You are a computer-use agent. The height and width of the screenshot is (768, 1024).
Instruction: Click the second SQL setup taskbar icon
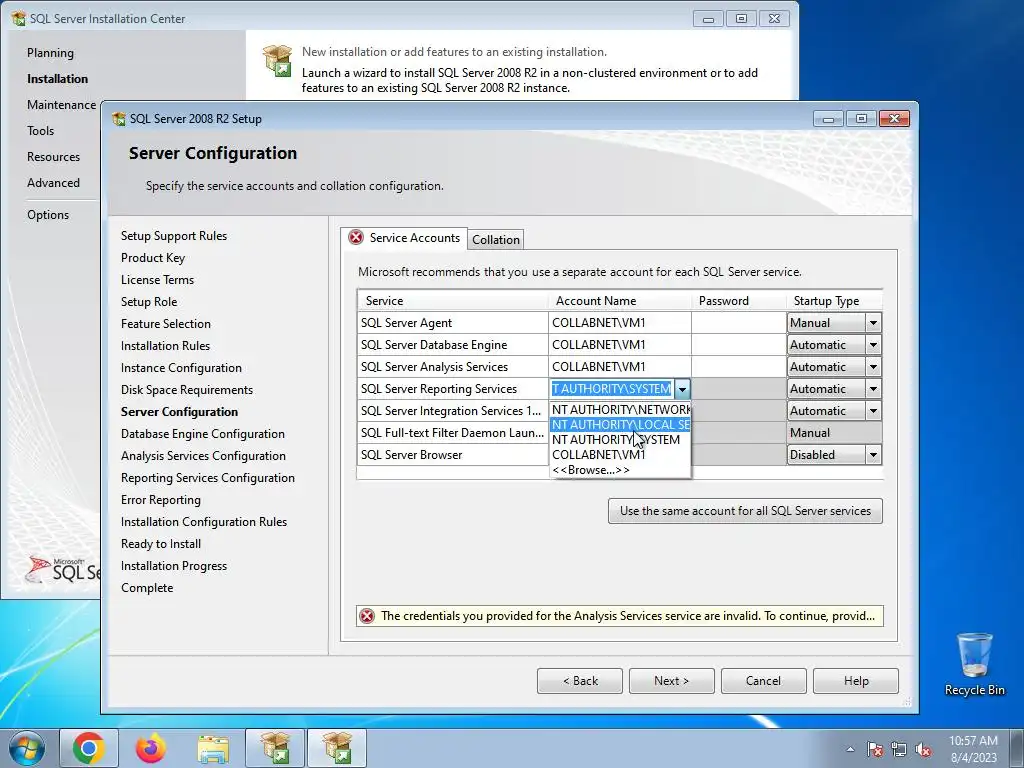click(x=337, y=748)
